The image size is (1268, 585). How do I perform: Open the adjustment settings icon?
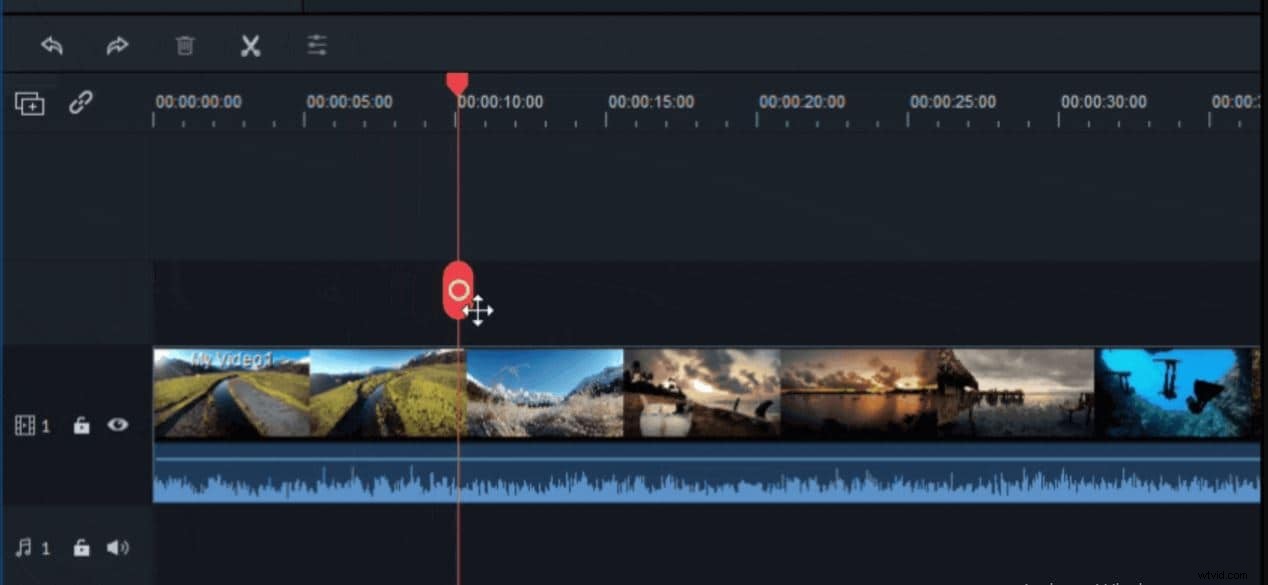(317, 45)
